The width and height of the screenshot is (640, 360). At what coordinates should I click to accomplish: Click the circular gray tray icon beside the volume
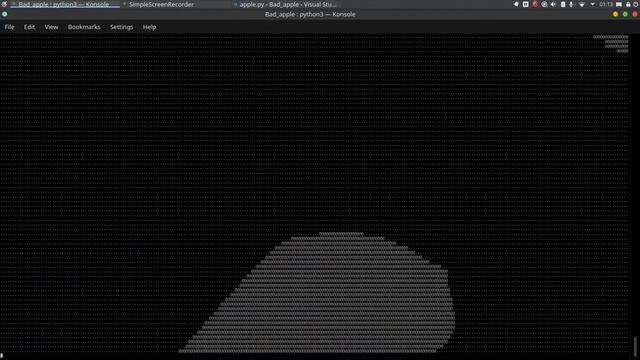[x=544, y=4]
